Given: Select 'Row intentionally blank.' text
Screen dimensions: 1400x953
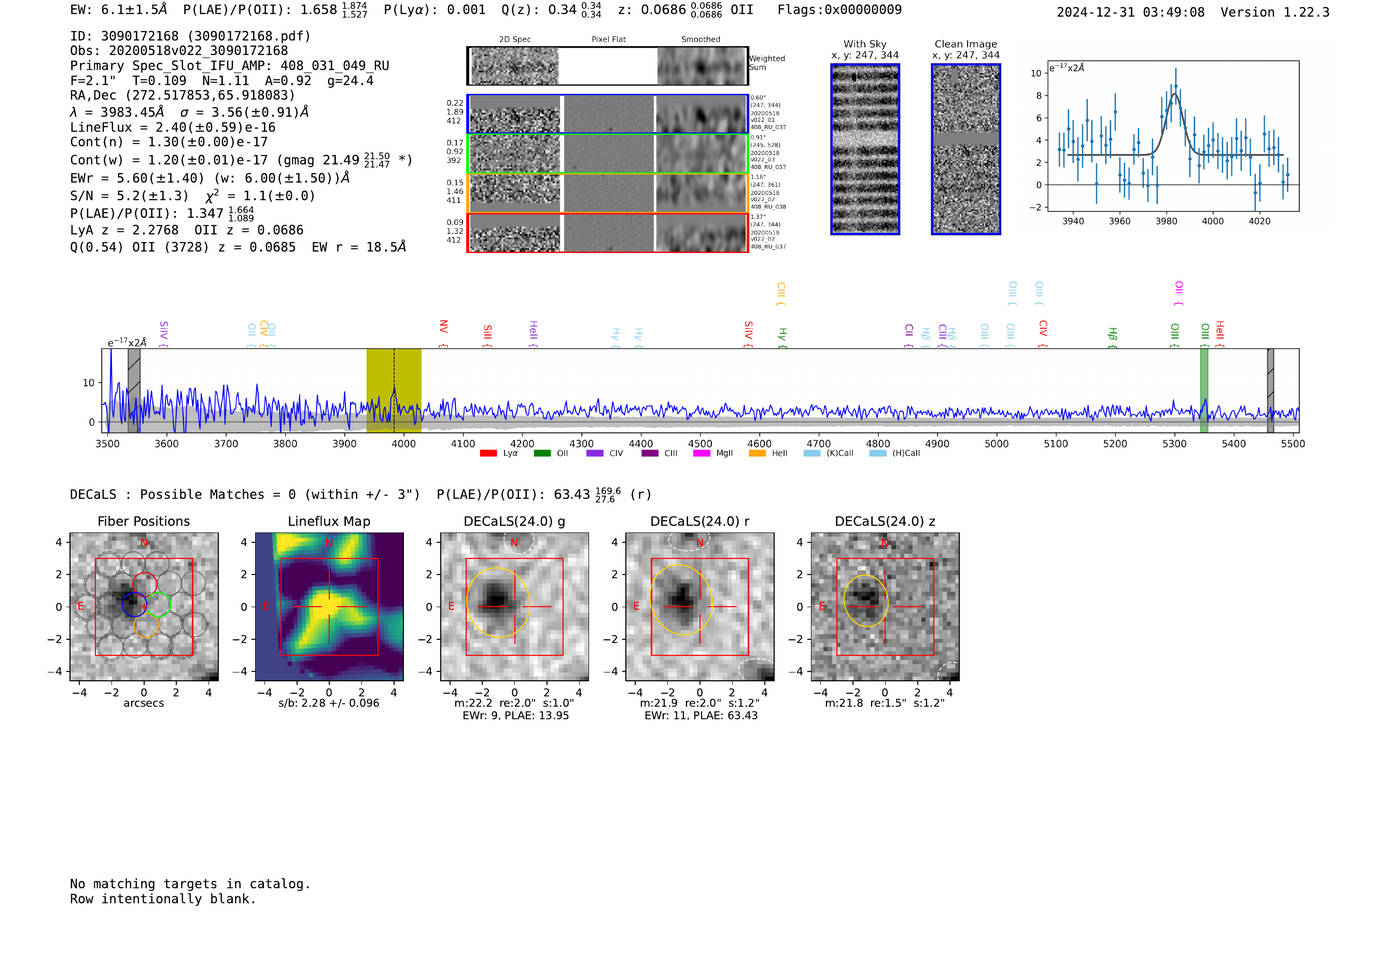Looking at the screenshot, I should point(163,899).
